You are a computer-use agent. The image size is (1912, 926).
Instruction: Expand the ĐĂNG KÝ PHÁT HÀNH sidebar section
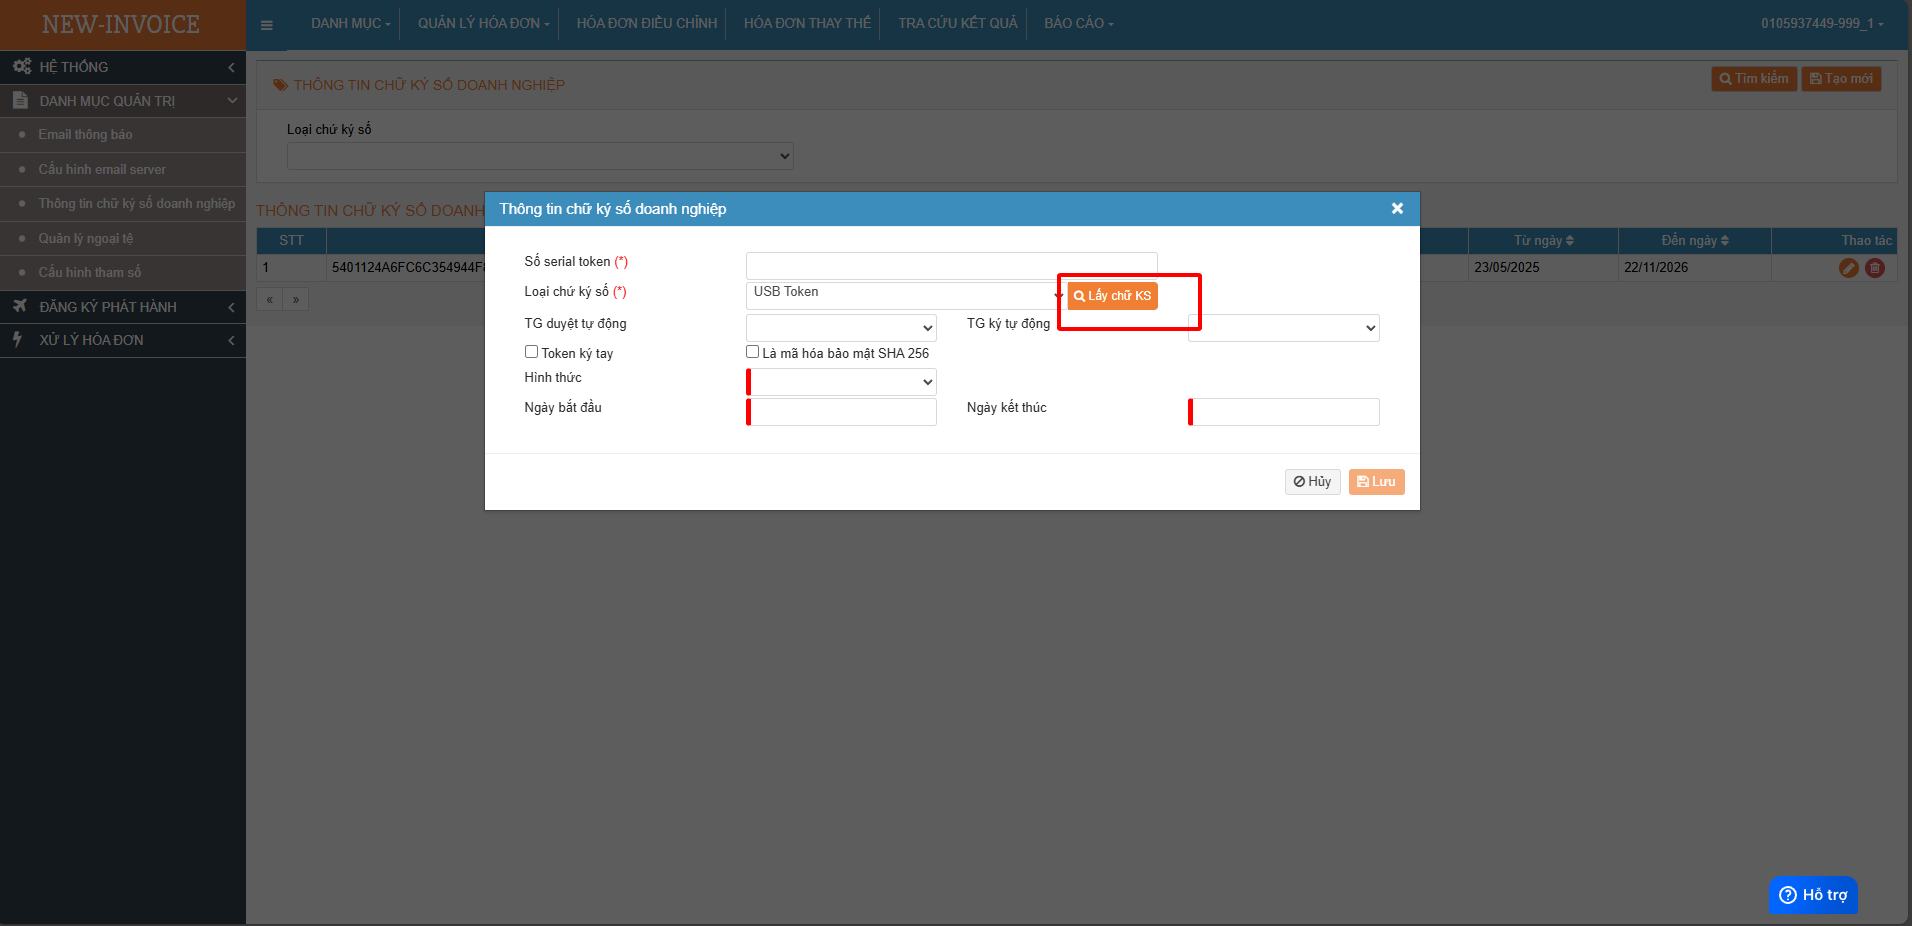[123, 307]
